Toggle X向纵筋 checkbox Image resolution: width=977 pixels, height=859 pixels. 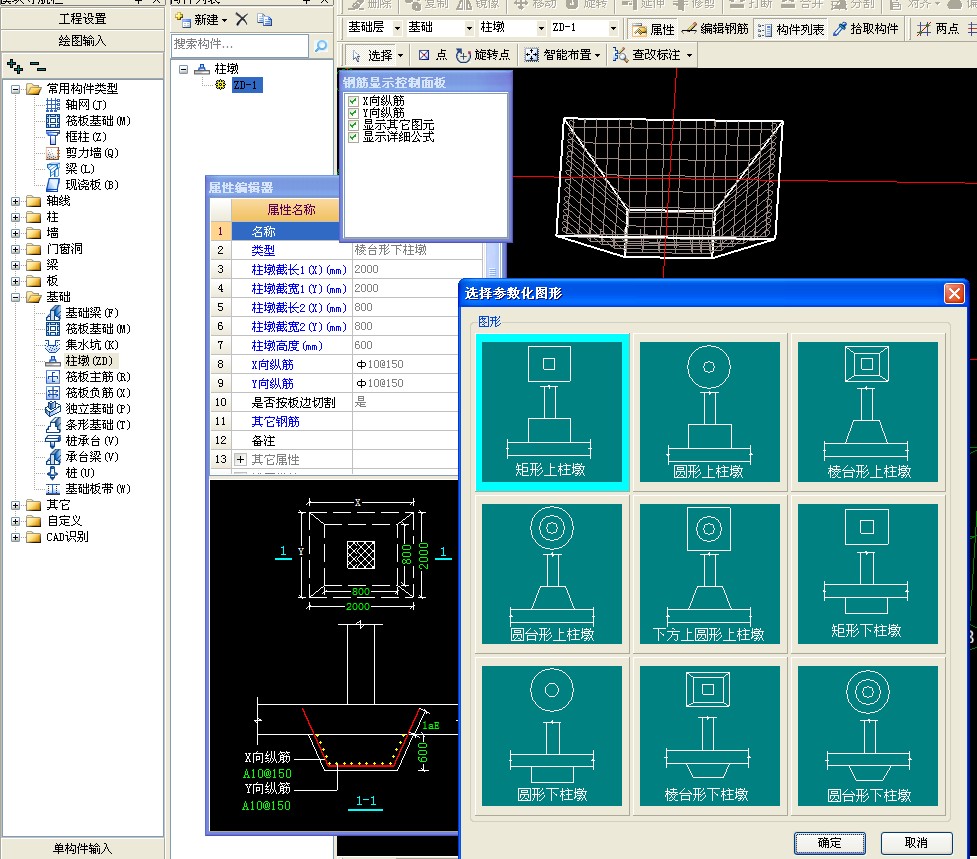(353, 101)
